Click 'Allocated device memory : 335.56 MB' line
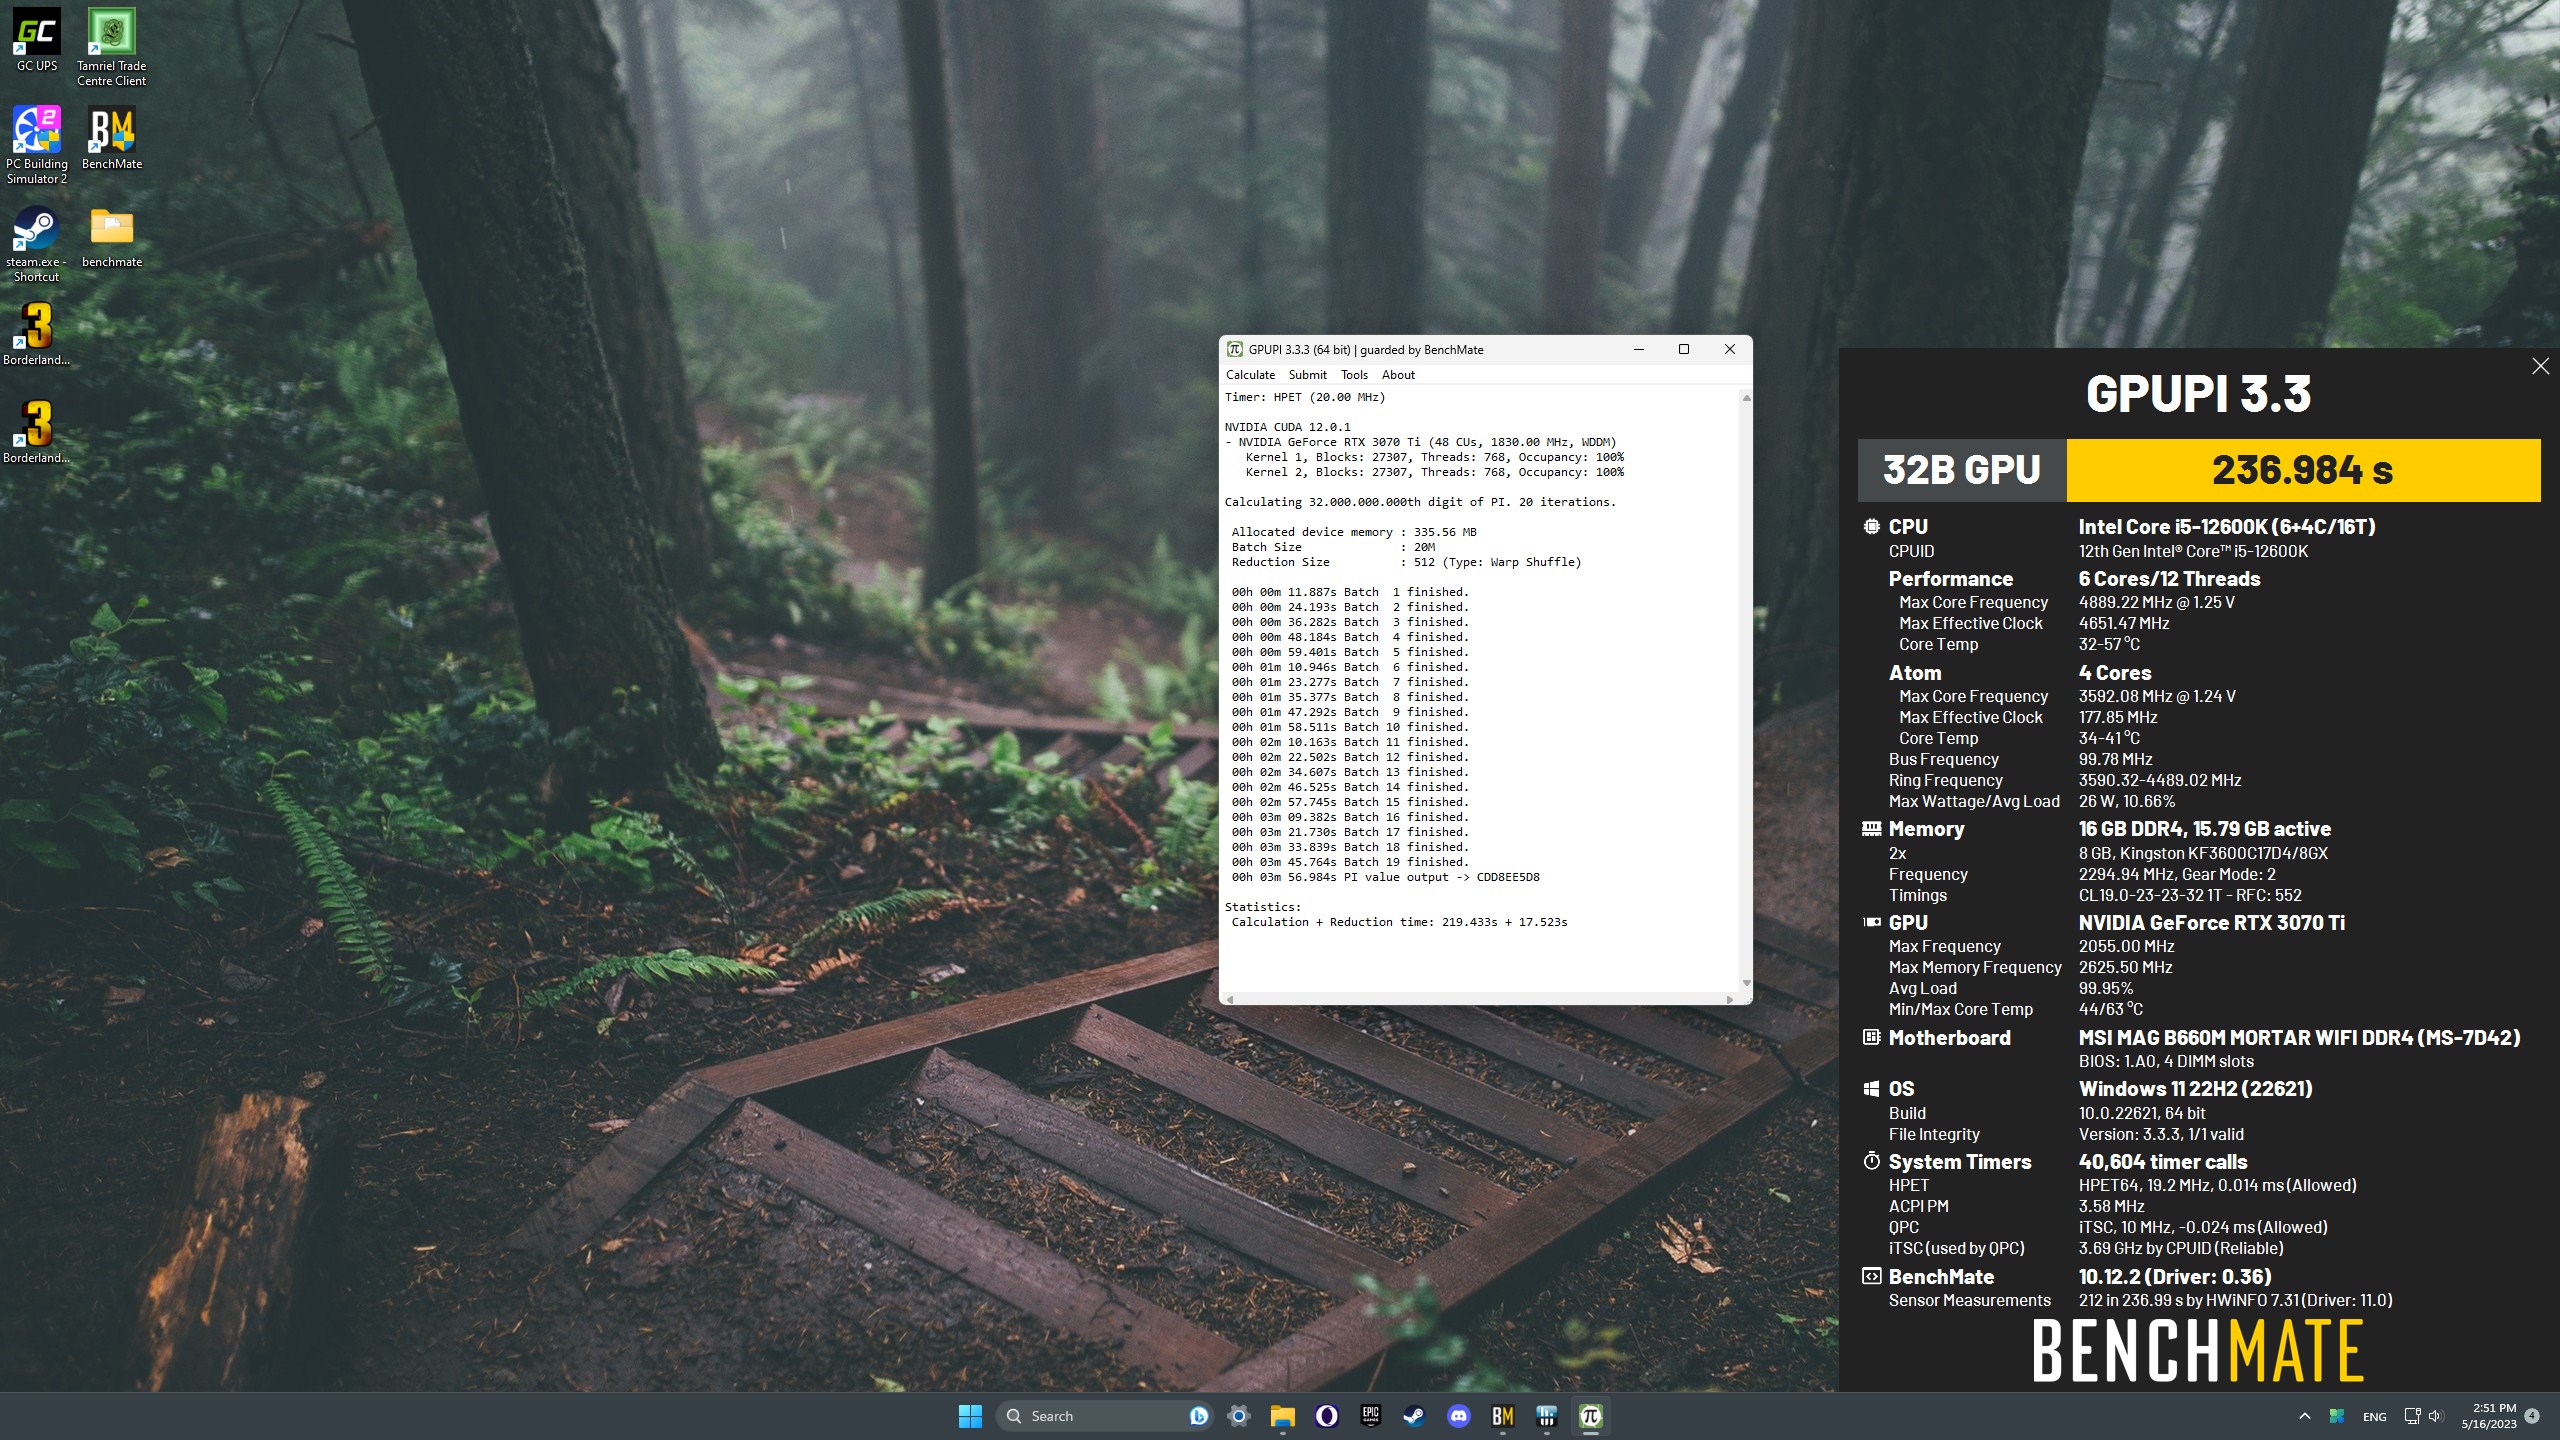Image resolution: width=2560 pixels, height=1440 pixels. click(1354, 532)
